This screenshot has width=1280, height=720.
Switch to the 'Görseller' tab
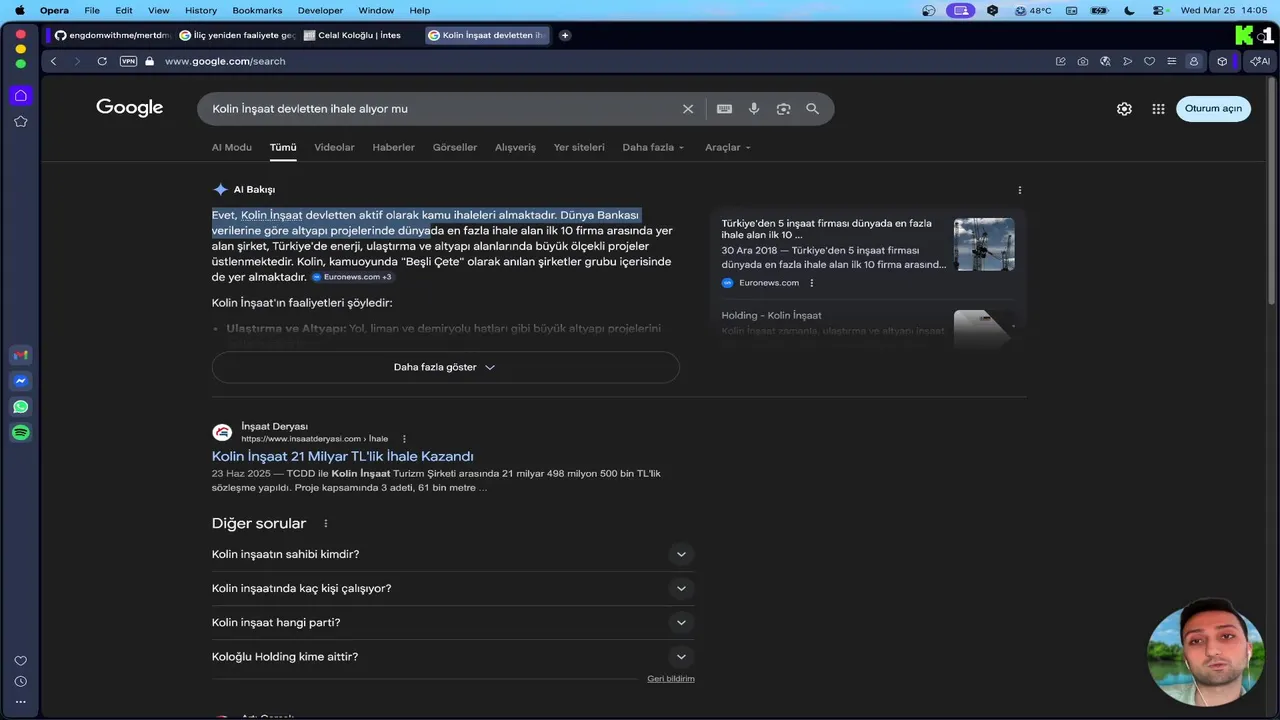[x=455, y=147]
